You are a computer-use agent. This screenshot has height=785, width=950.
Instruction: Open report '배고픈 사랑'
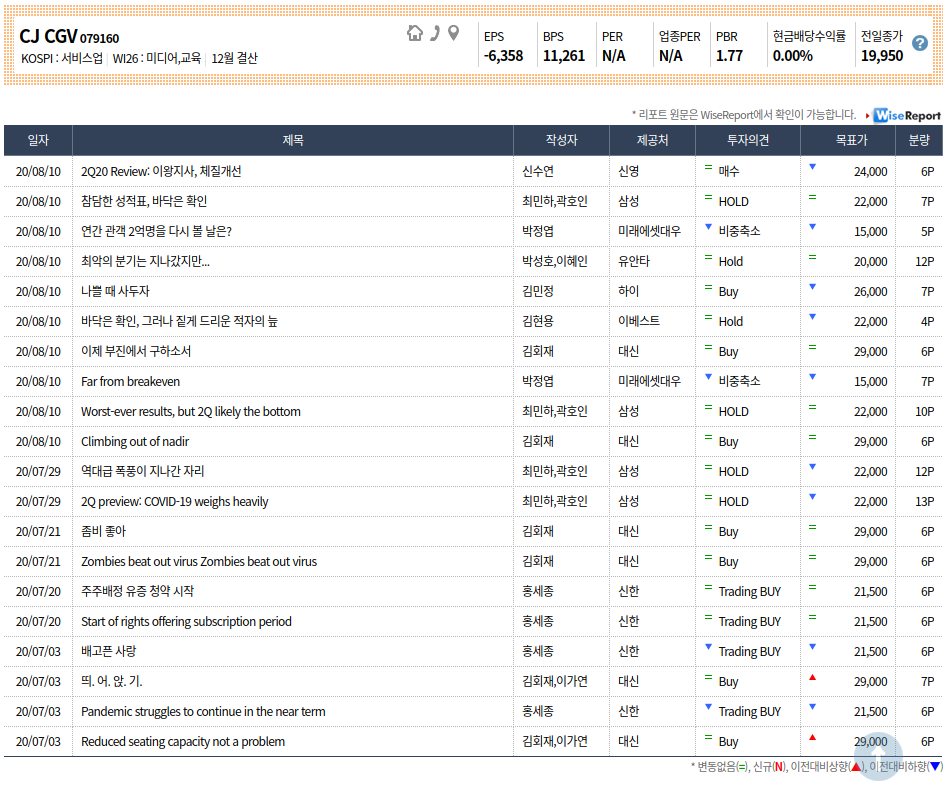click(108, 651)
